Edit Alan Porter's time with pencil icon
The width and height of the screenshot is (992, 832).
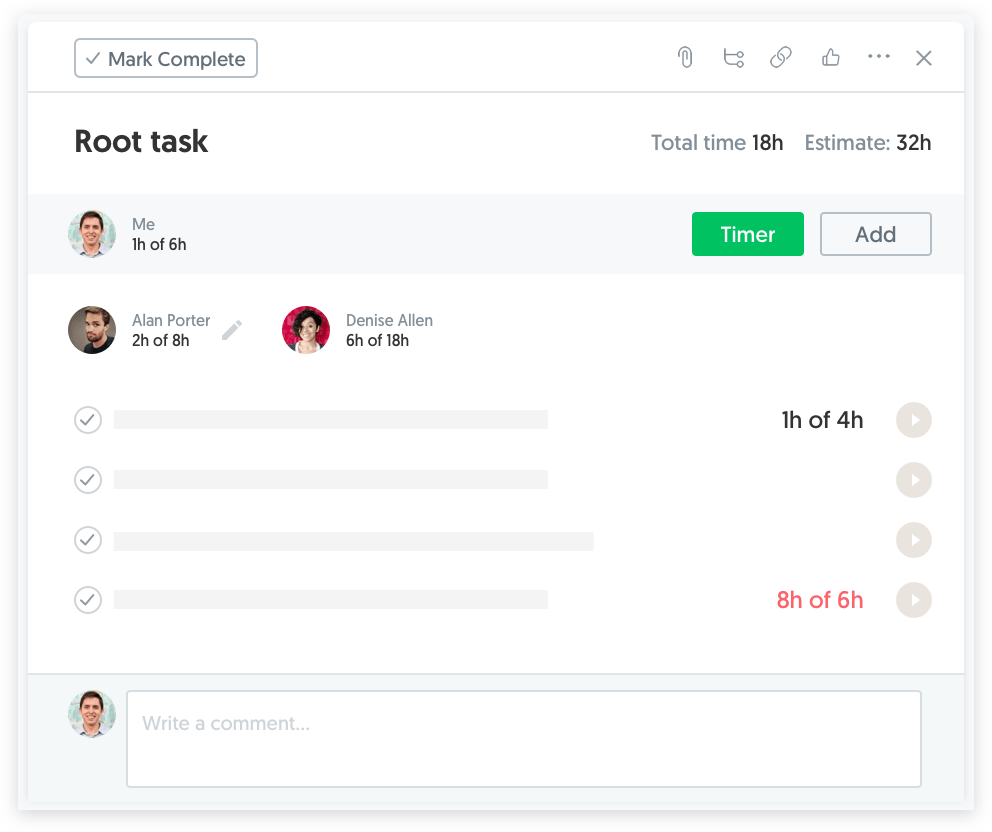point(232,330)
